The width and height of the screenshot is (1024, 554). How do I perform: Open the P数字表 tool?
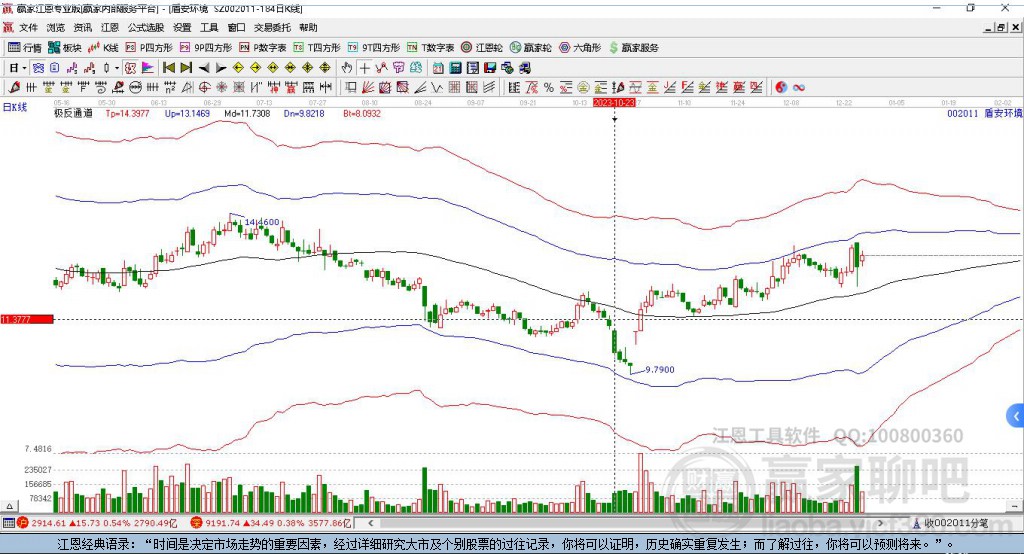(x=263, y=48)
